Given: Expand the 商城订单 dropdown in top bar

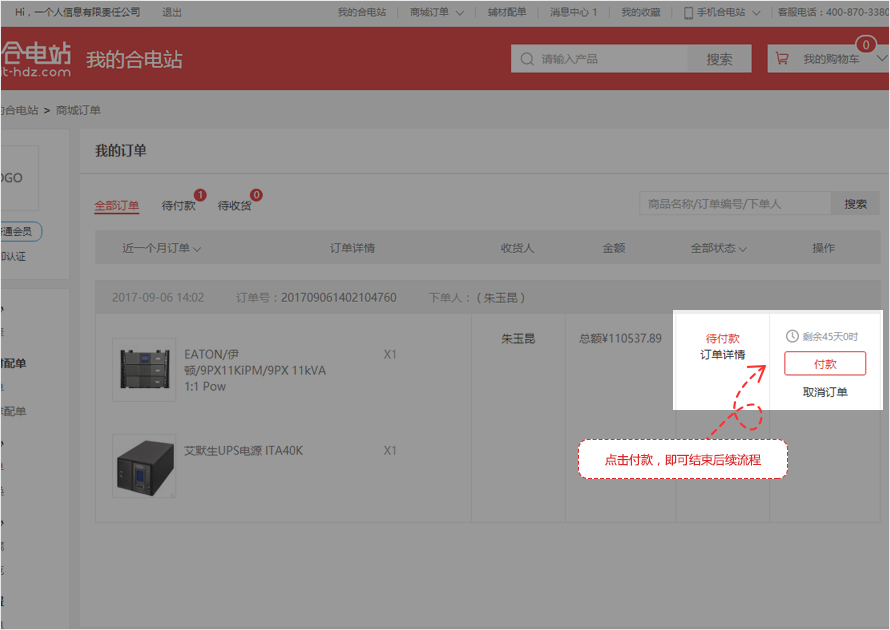Looking at the screenshot, I should [437, 12].
